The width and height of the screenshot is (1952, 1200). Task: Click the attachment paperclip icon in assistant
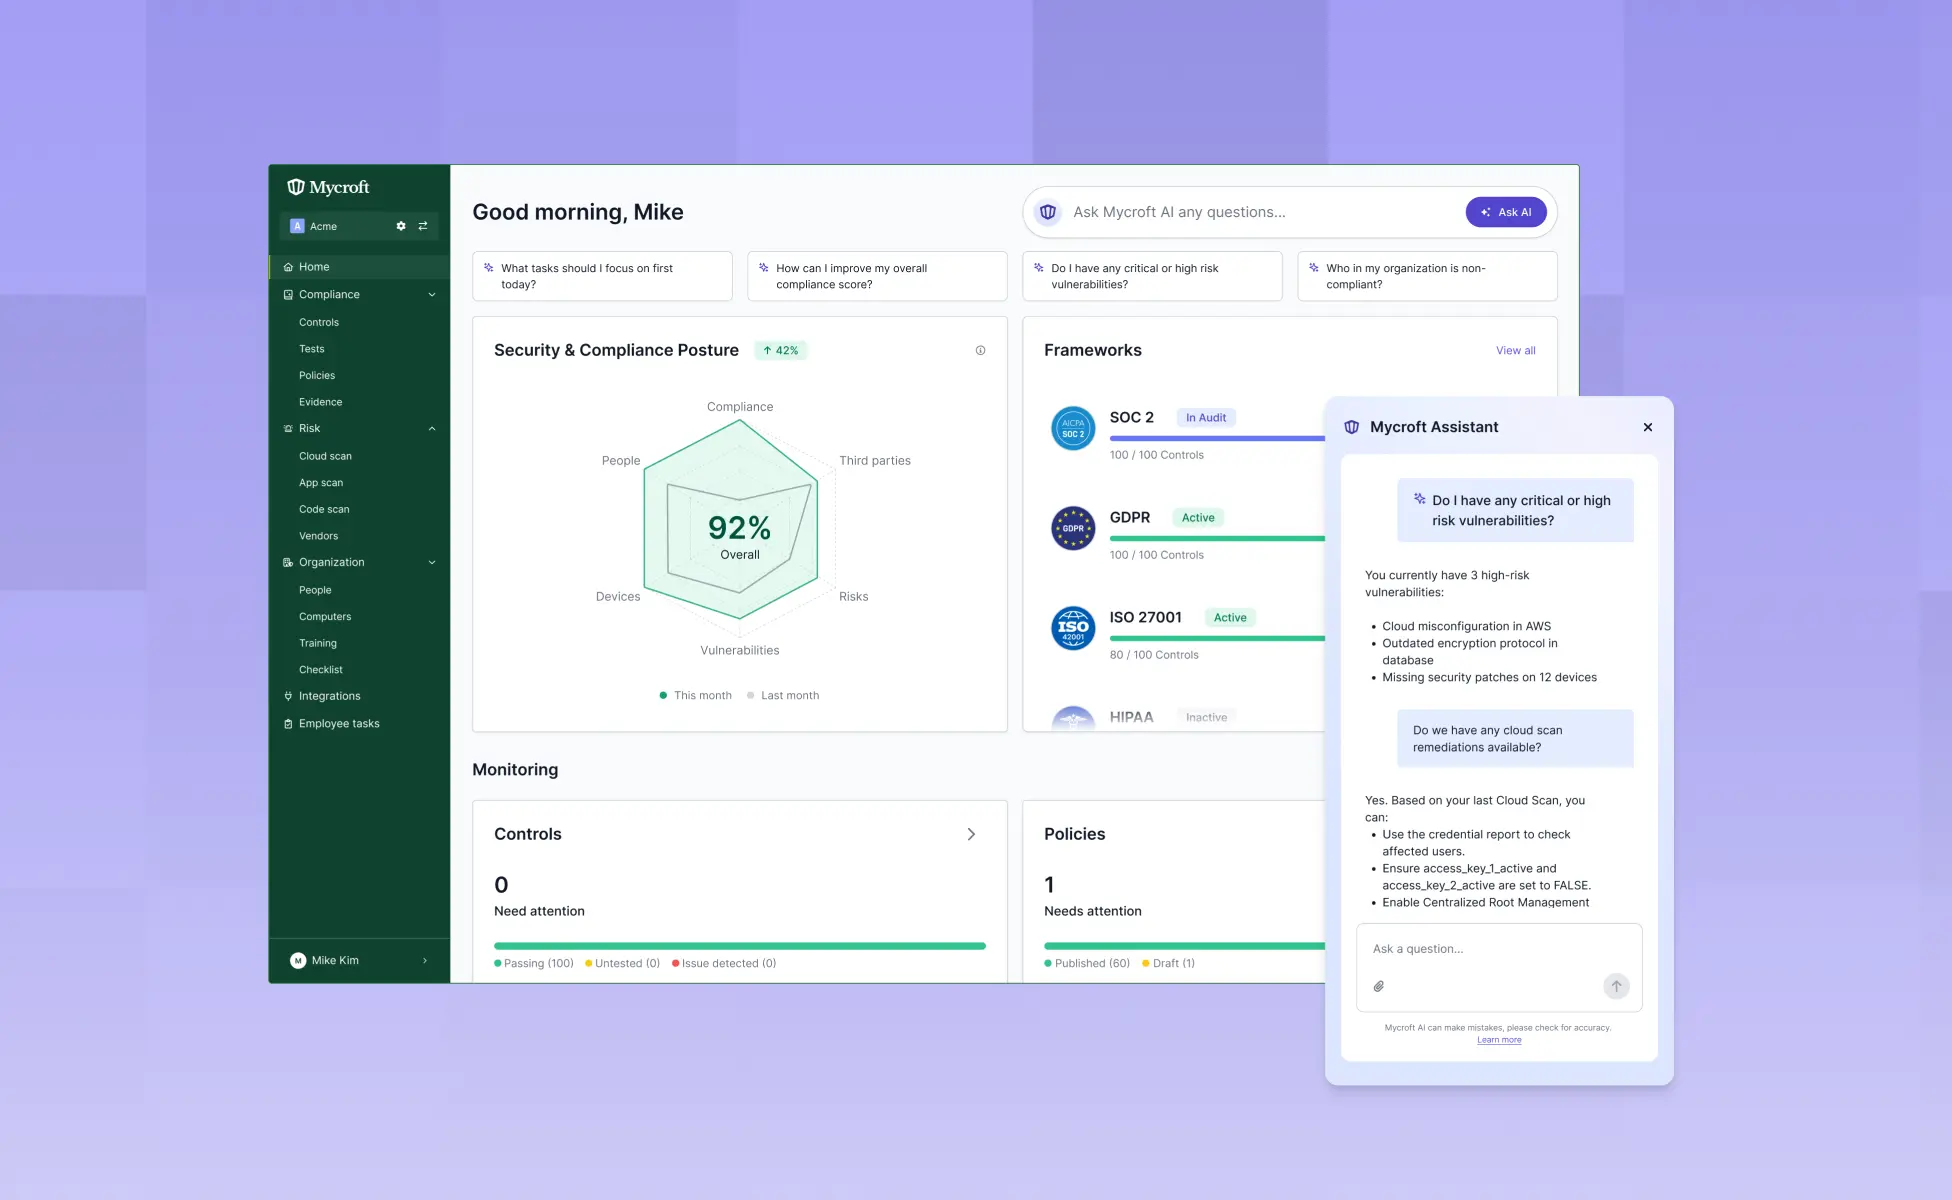point(1378,986)
